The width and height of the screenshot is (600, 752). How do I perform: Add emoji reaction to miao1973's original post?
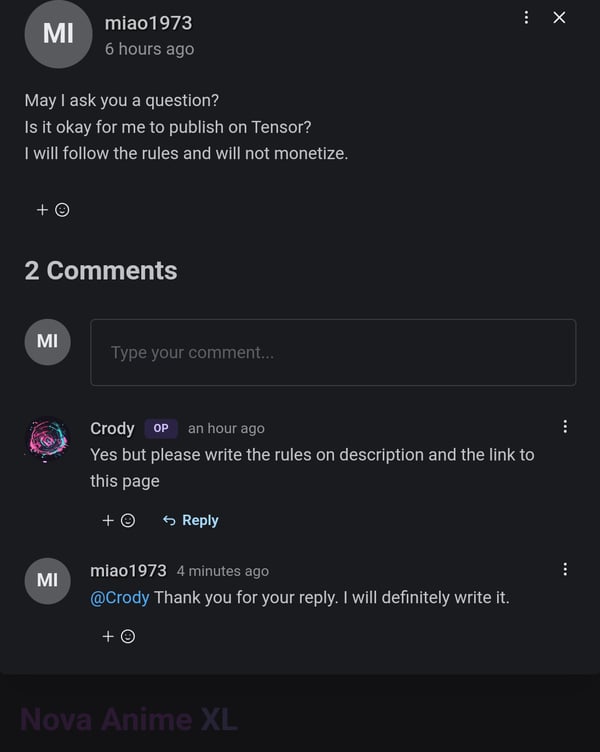pyautogui.click(x=53, y=210)
